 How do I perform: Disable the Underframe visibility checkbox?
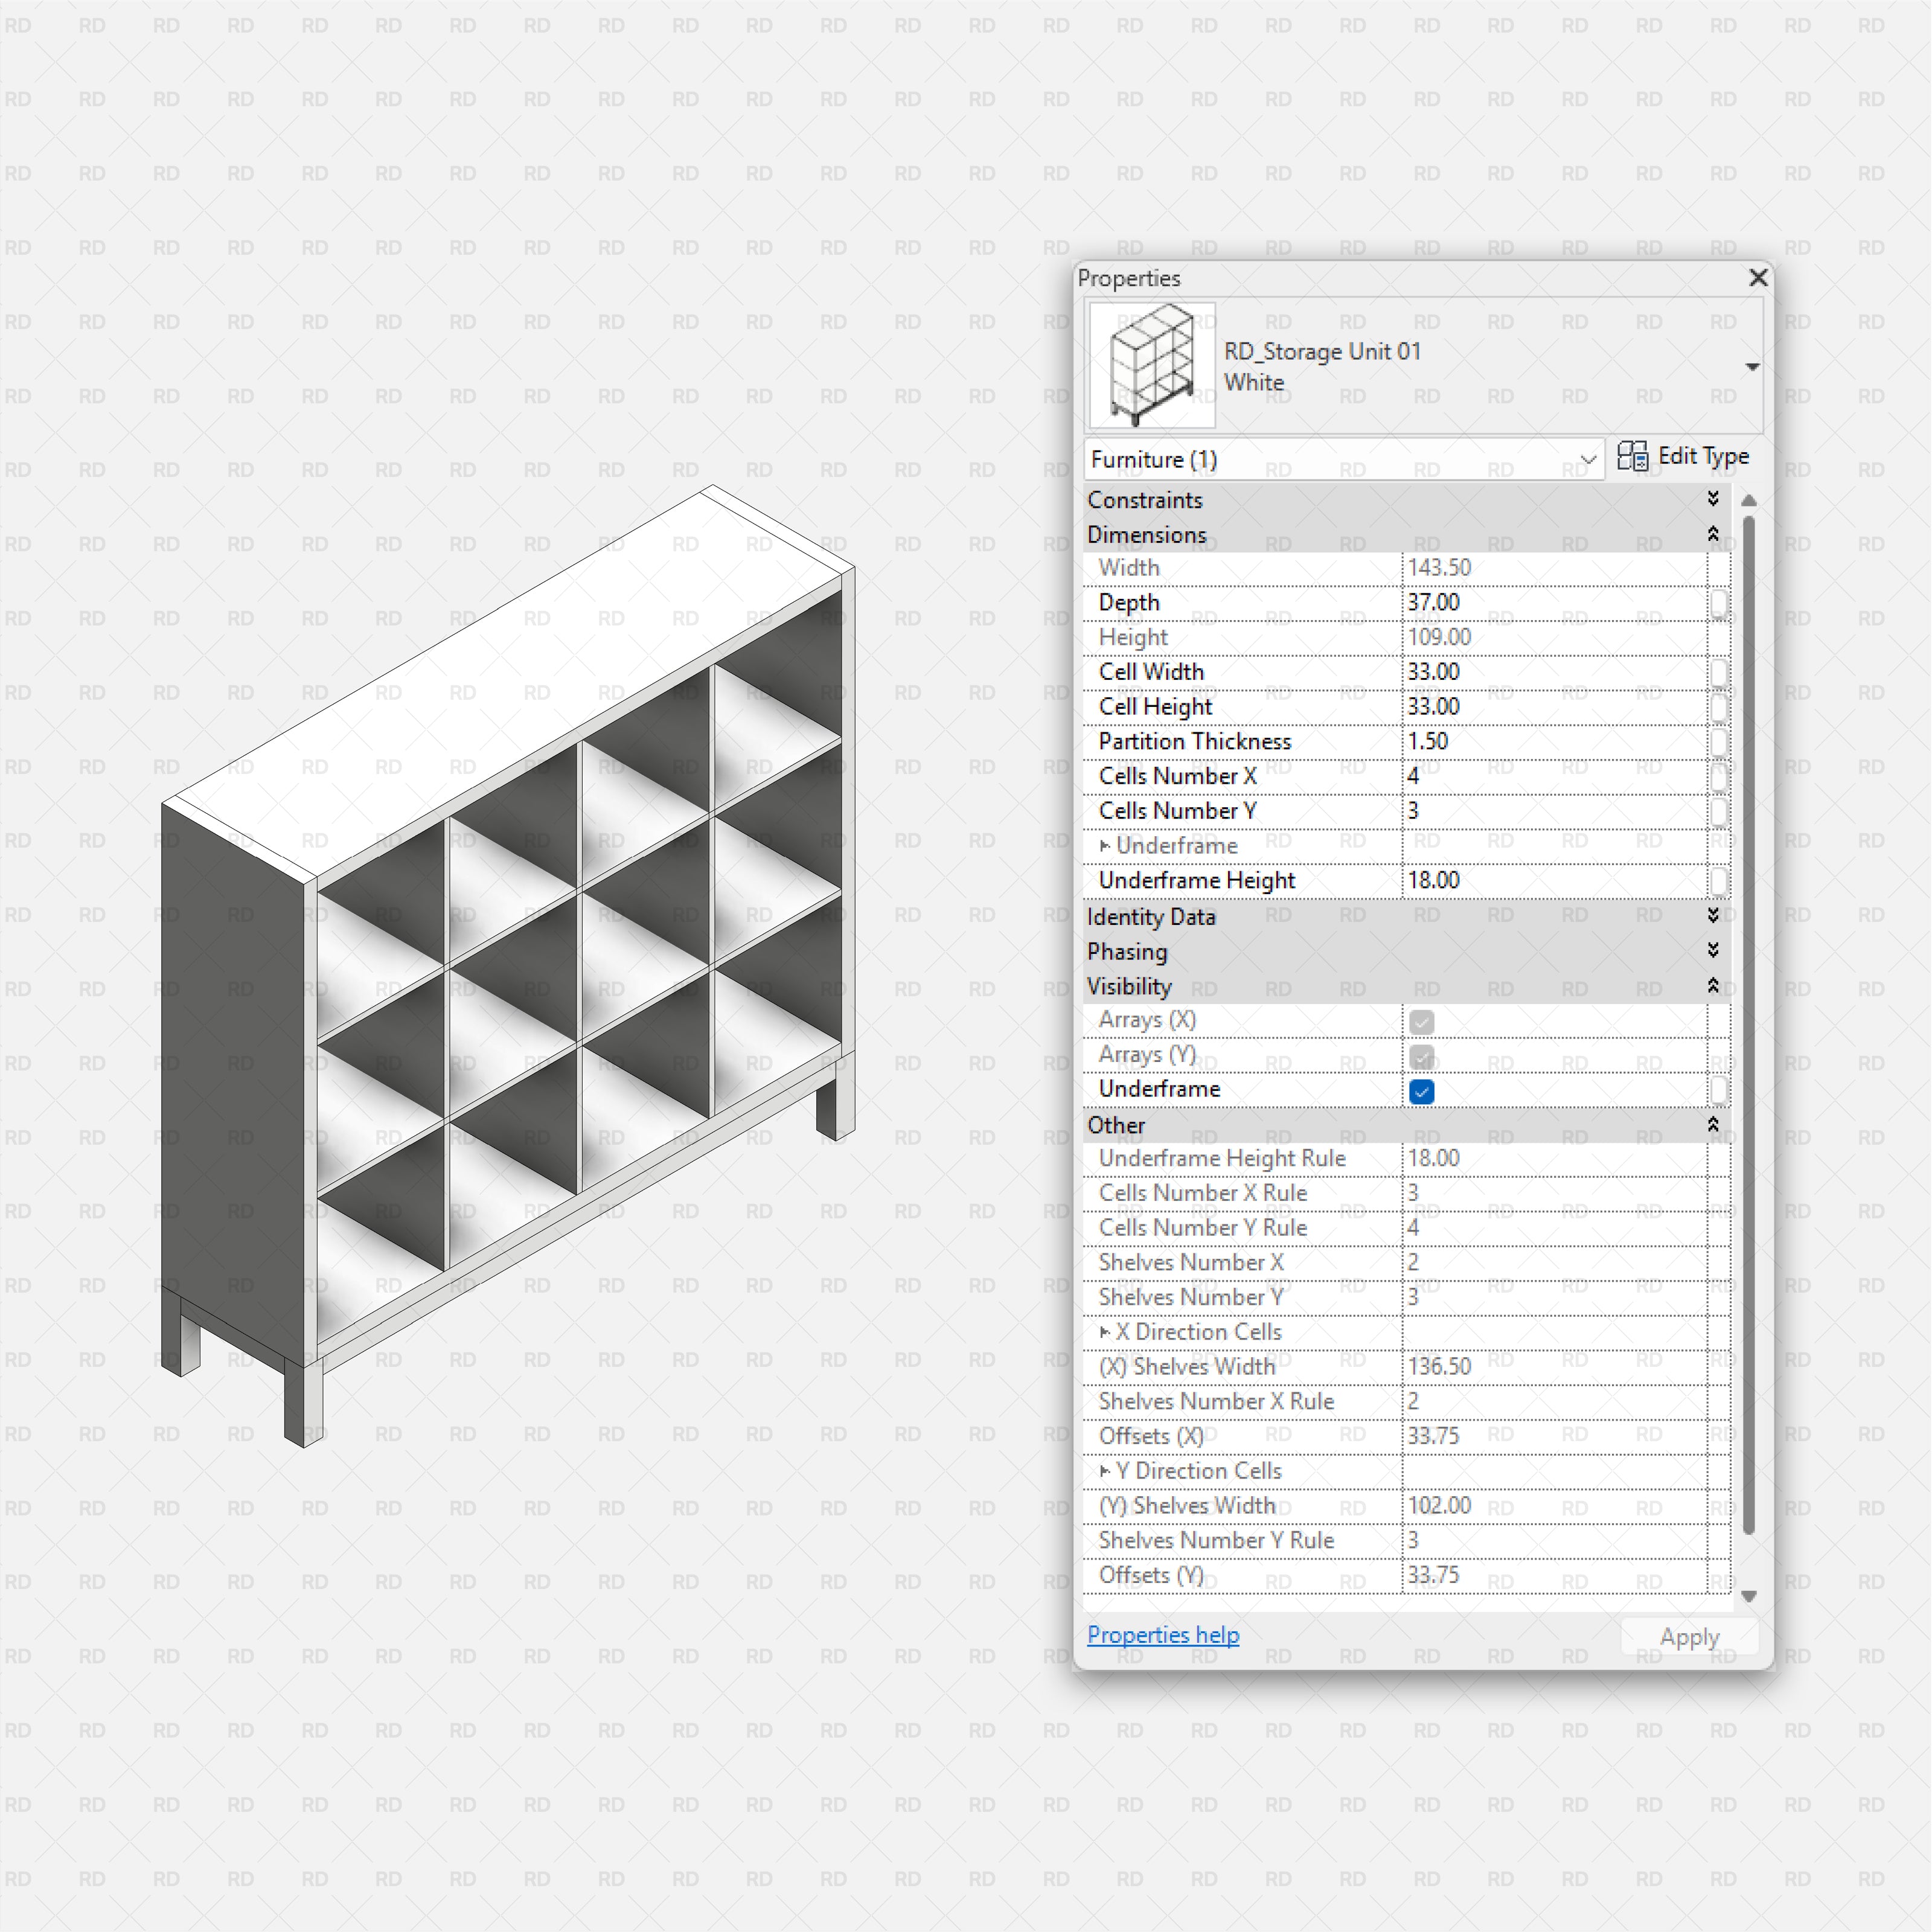1421,1092
